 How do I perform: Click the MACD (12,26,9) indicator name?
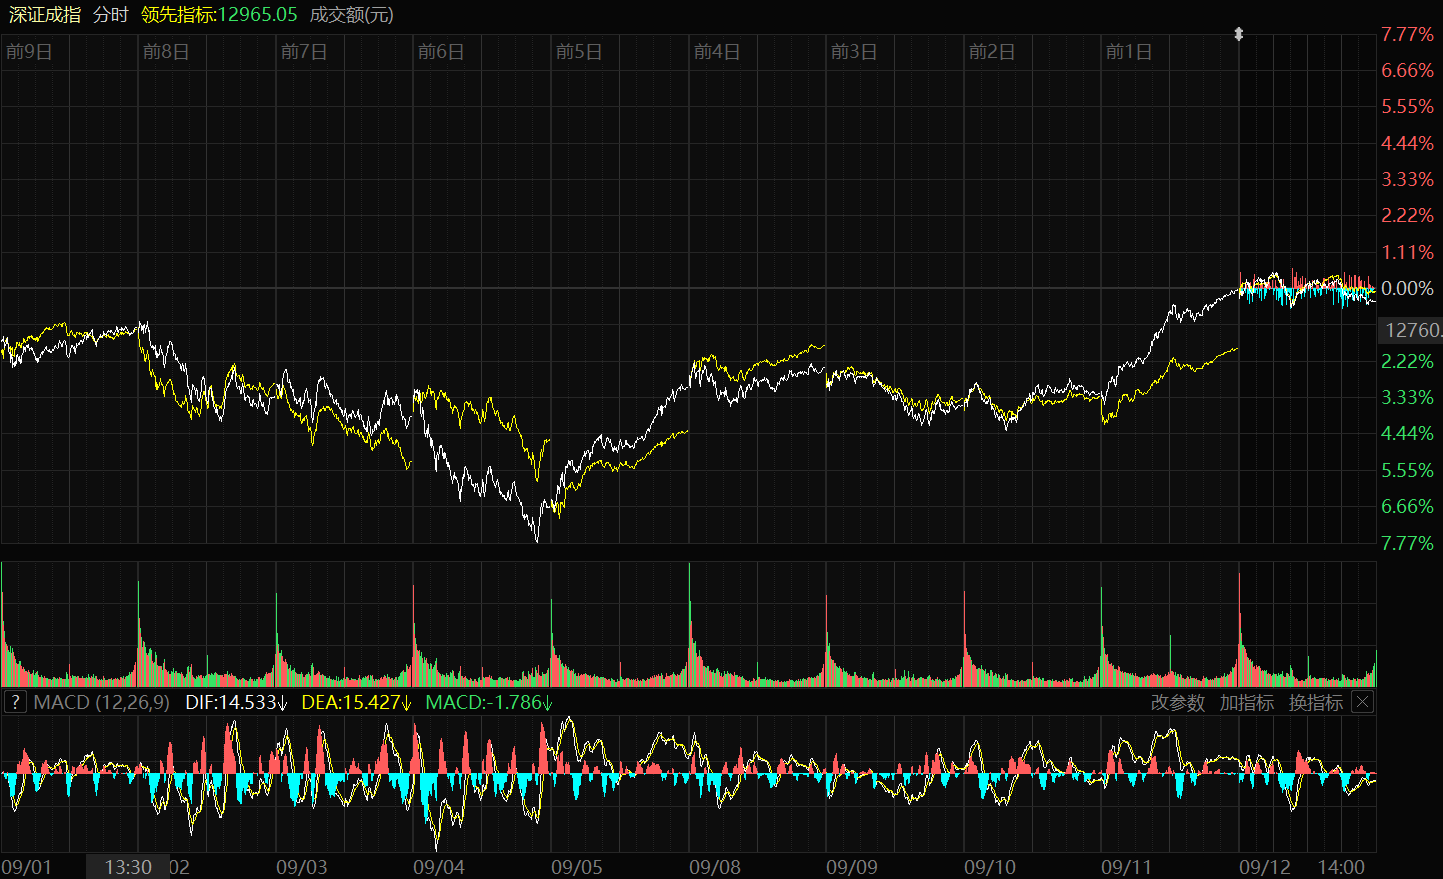101,702
